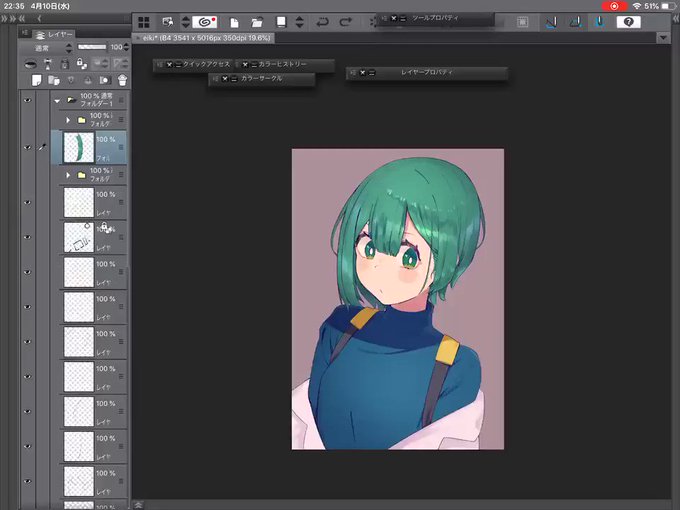Hide the selected green hair layer

click(28, 147)
